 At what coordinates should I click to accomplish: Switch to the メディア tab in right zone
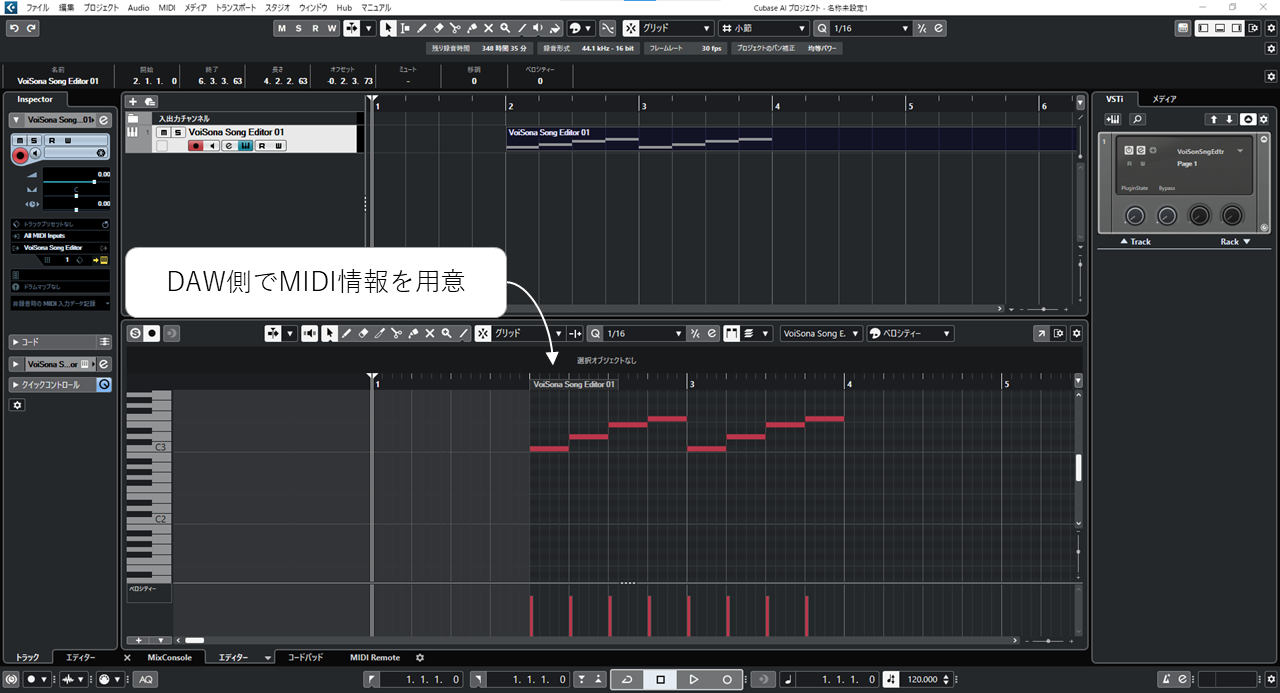[x=1164, y=99]
